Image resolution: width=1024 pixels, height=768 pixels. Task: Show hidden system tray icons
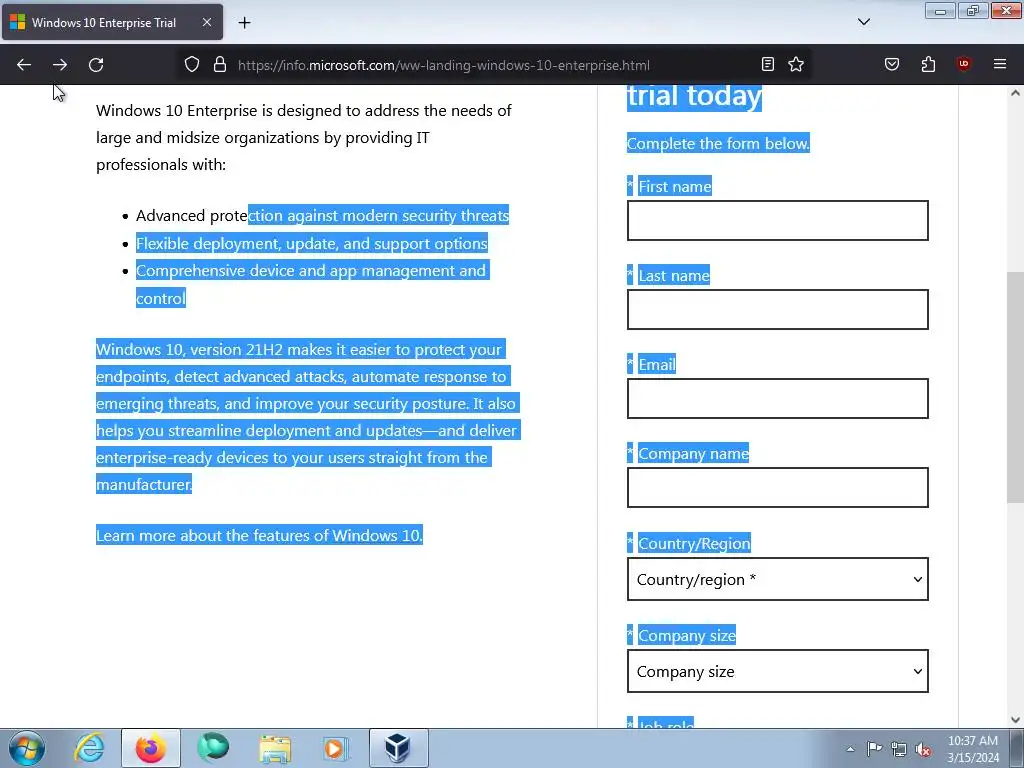pos(850,749)
